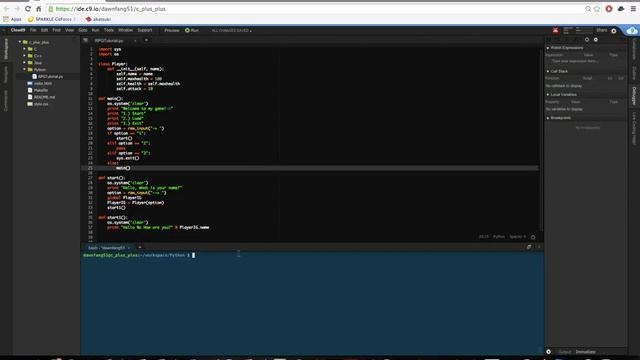This screenshot has height=360, width=640.
Task: Select Makefile in file tree
Action: coord(38,90)
